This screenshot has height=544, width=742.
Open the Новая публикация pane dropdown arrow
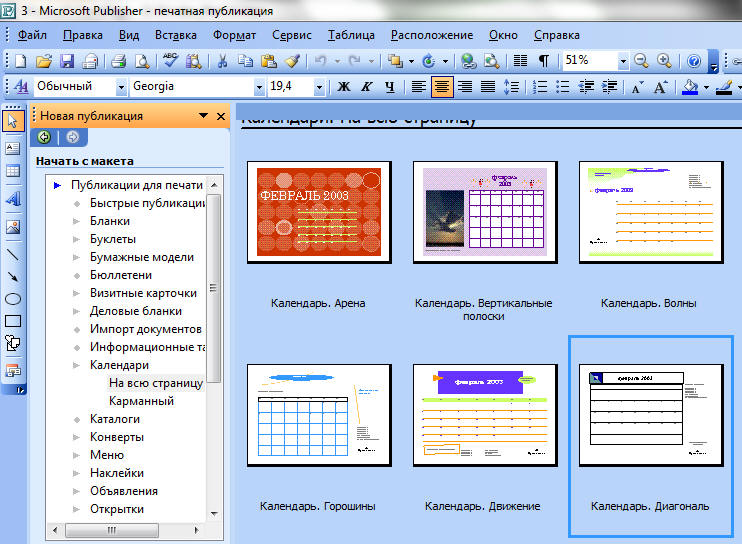[203, 116]
